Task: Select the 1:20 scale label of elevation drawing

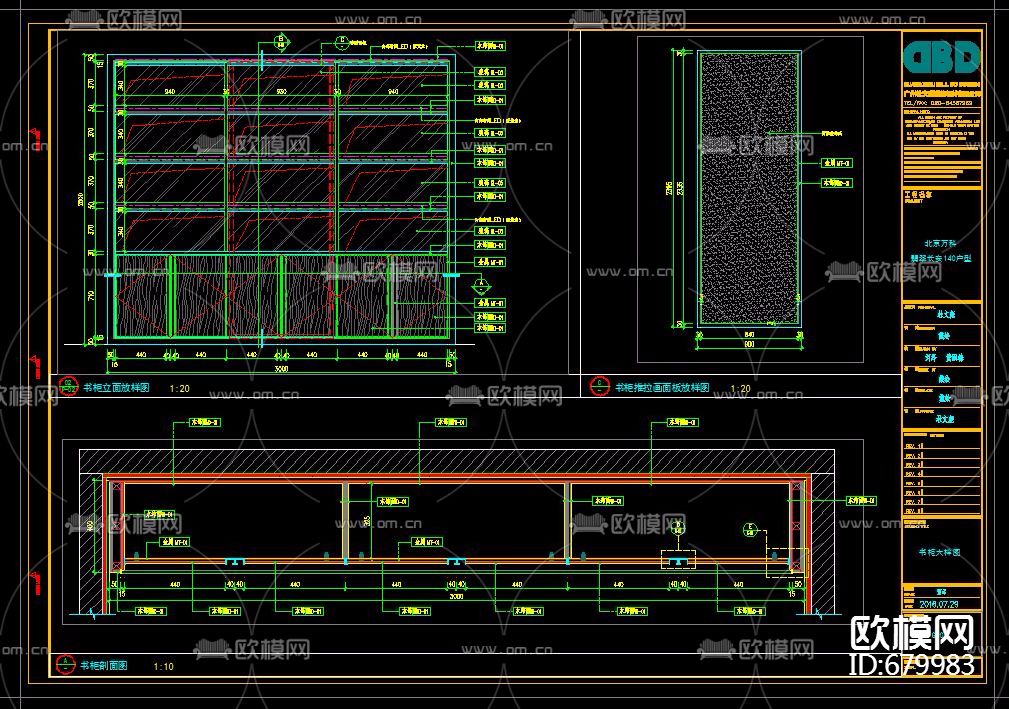Action: [x=180, y=389]
